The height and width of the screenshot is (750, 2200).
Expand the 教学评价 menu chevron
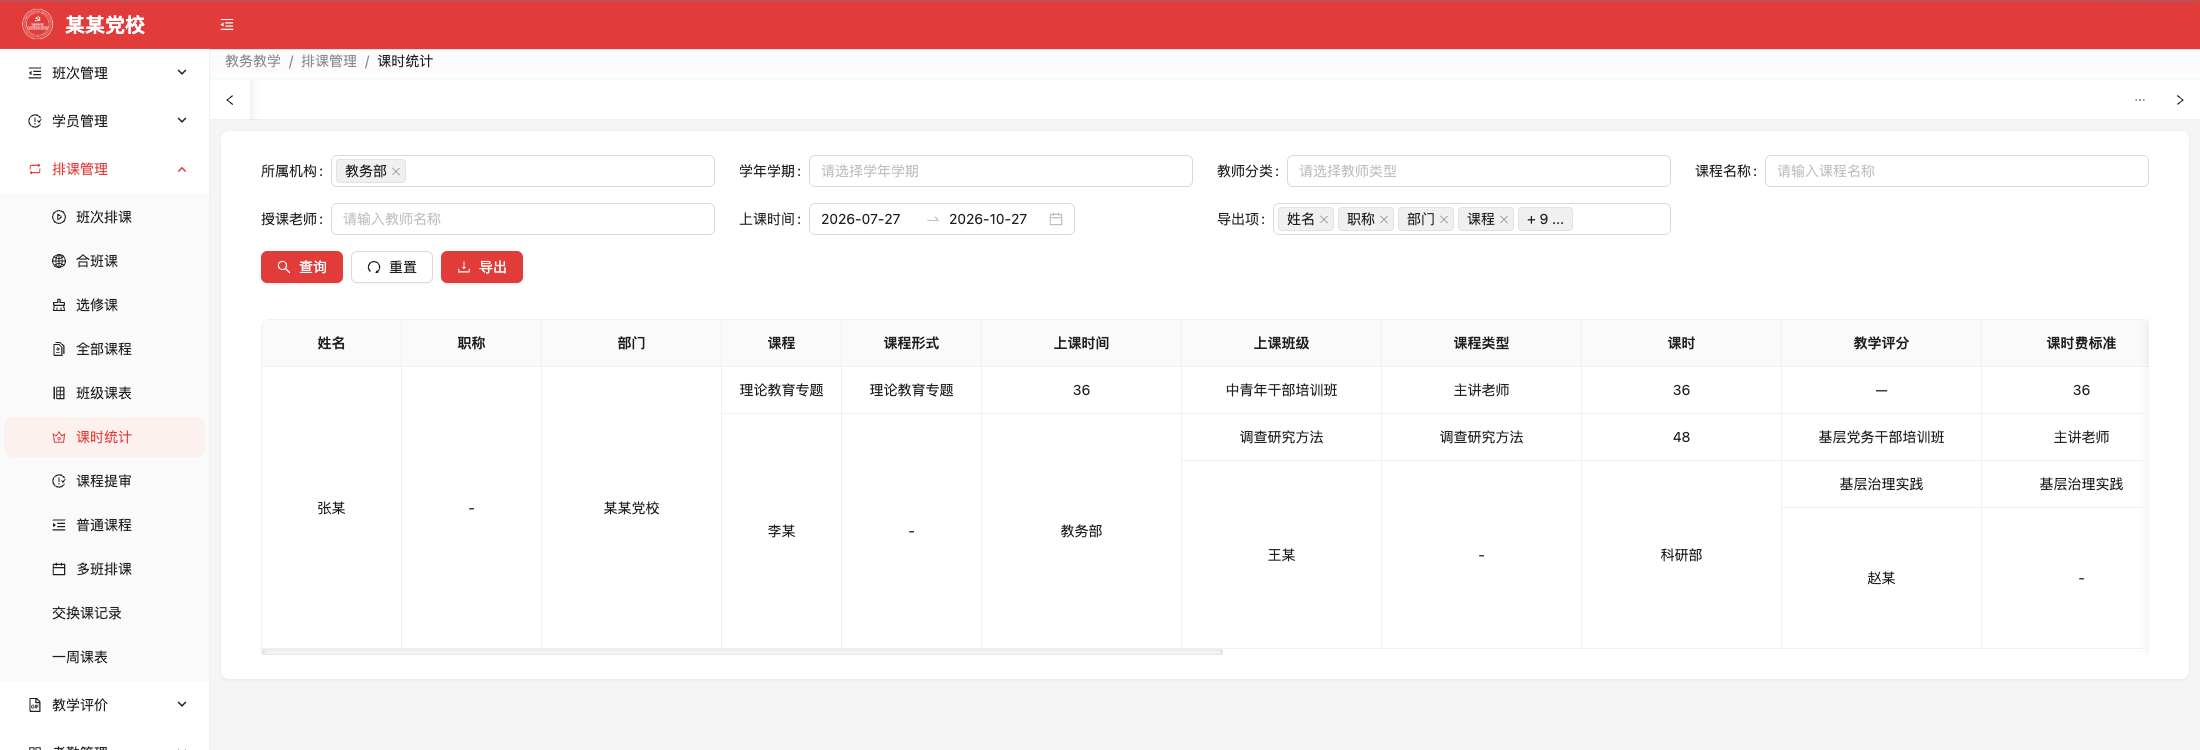point(182,705)
